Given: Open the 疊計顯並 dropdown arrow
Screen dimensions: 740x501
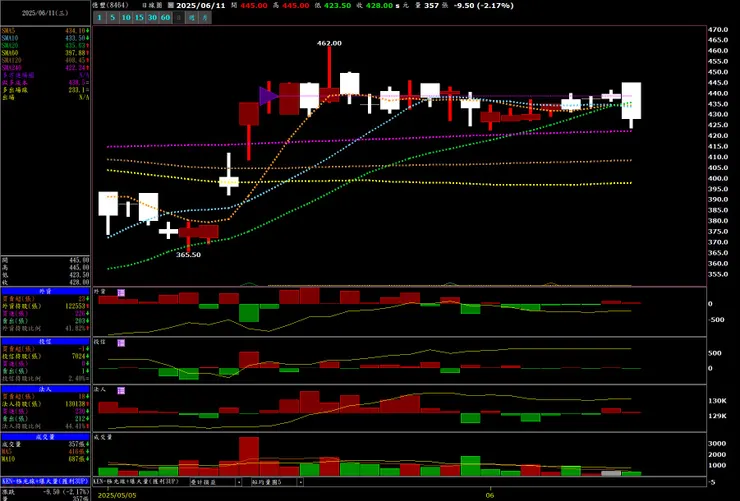Looking at the screenshot, I should click(239, 482).
